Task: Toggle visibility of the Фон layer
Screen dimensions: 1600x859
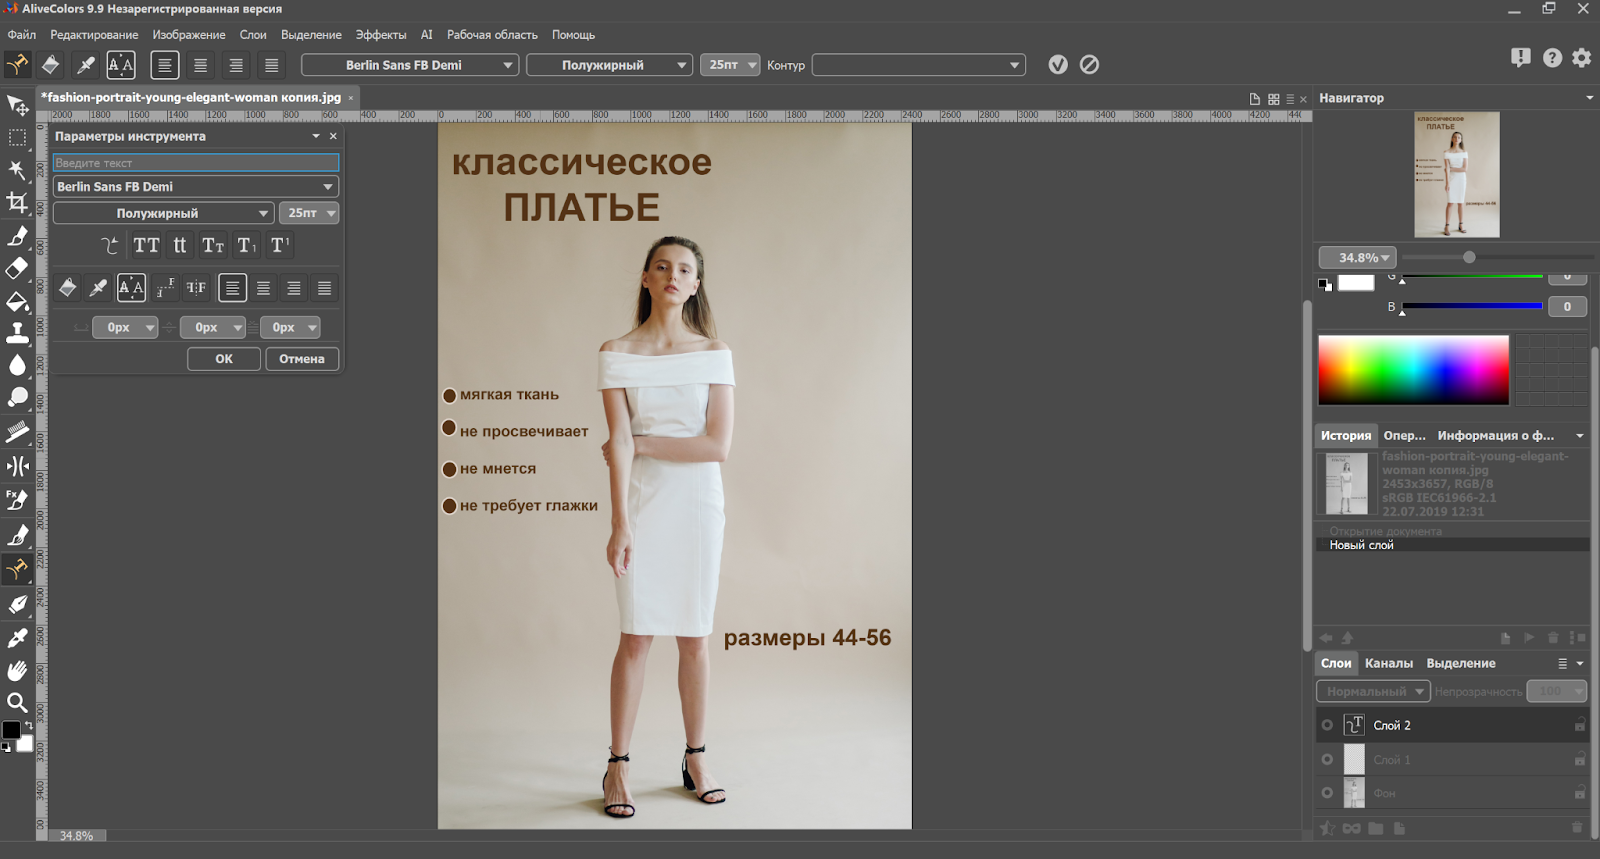Action: tap(1327, 793)
